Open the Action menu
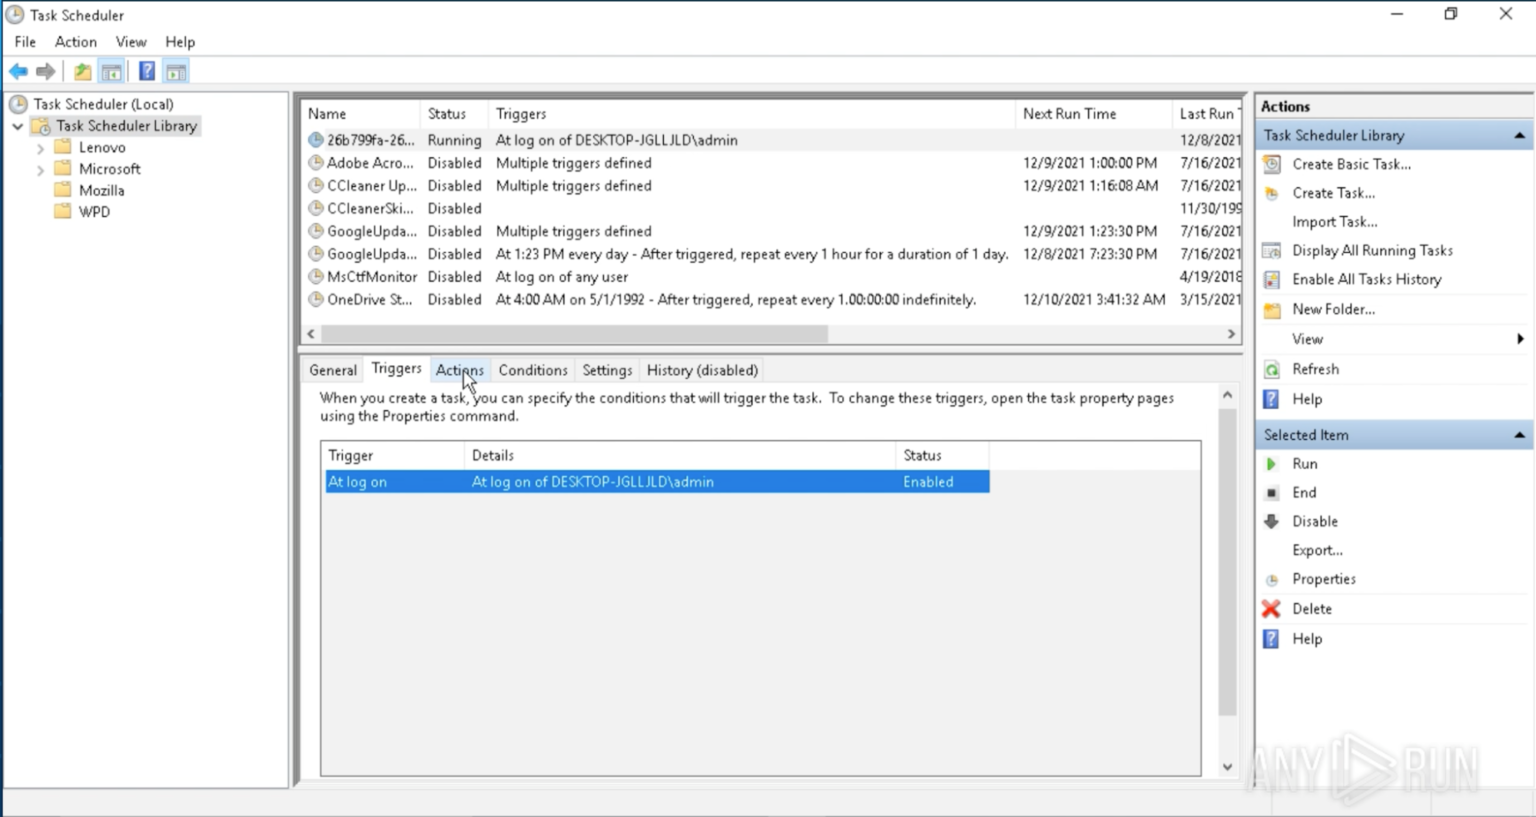The width and height of the screenshot is (1536, 817). [76, 42]
